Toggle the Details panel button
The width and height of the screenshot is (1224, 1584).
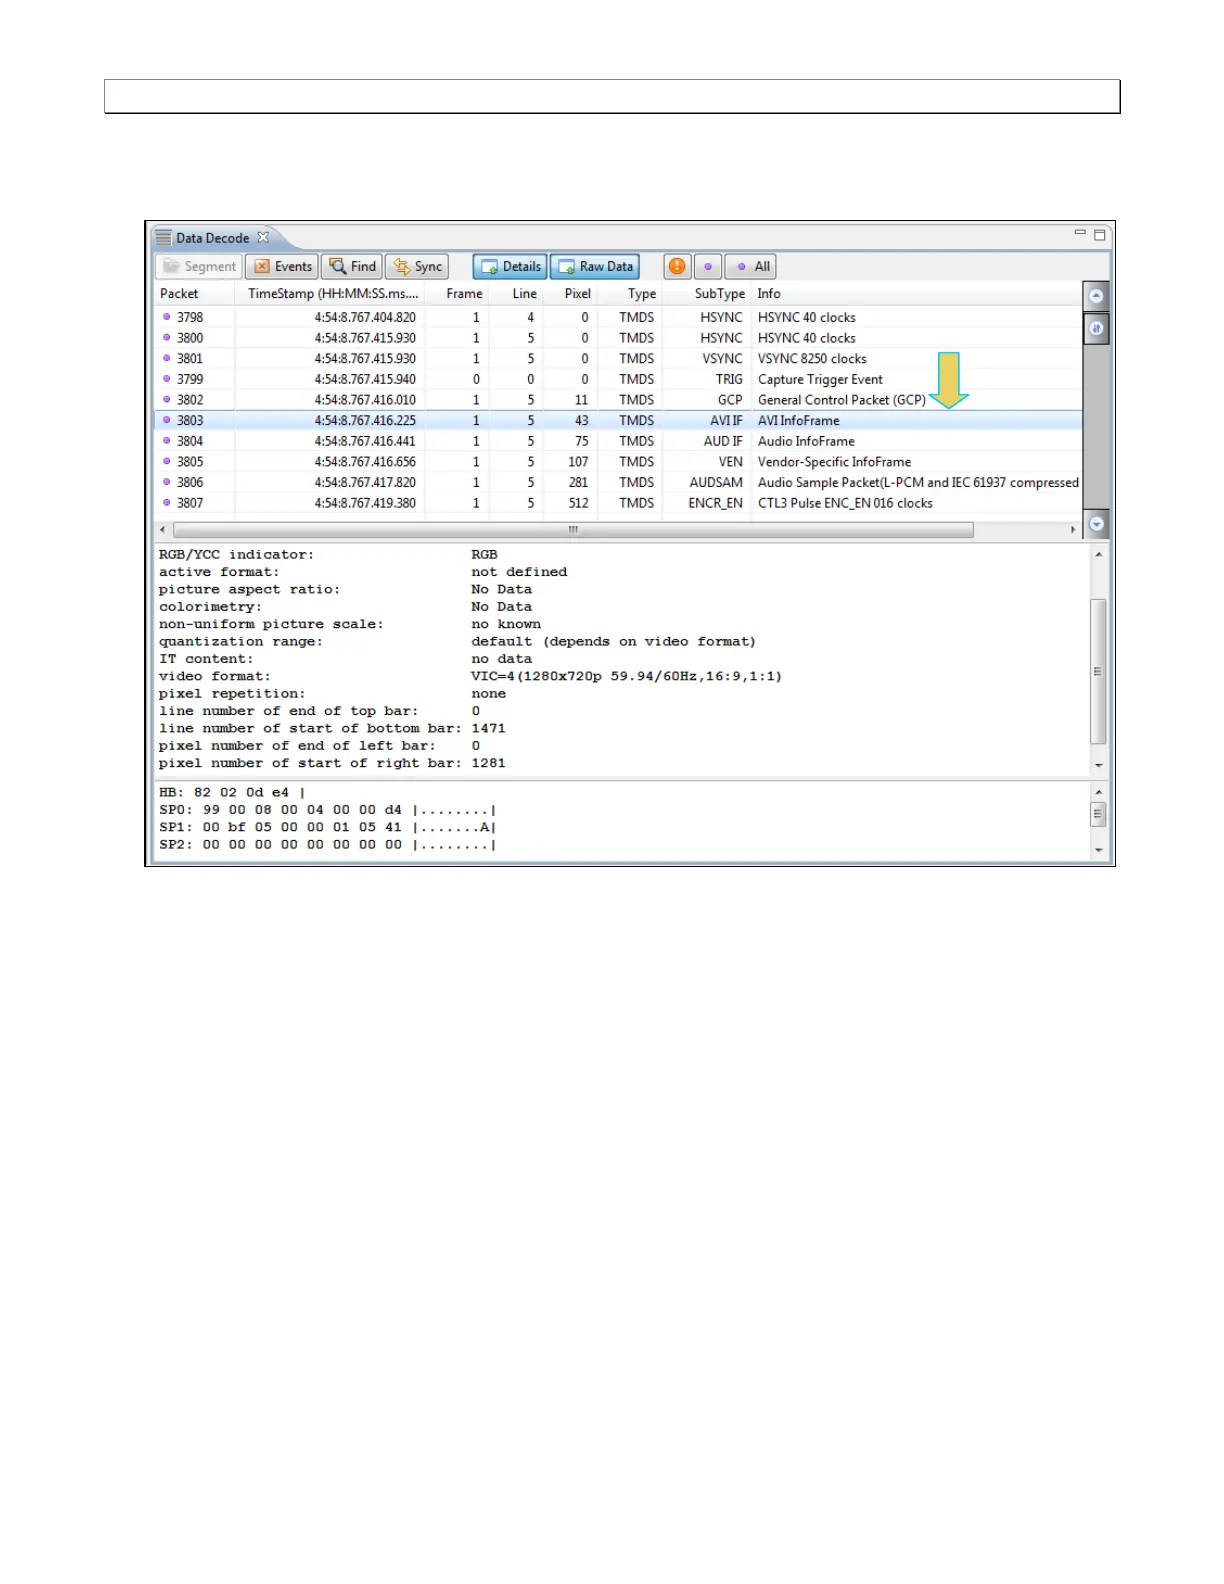(x=510, y=267)
